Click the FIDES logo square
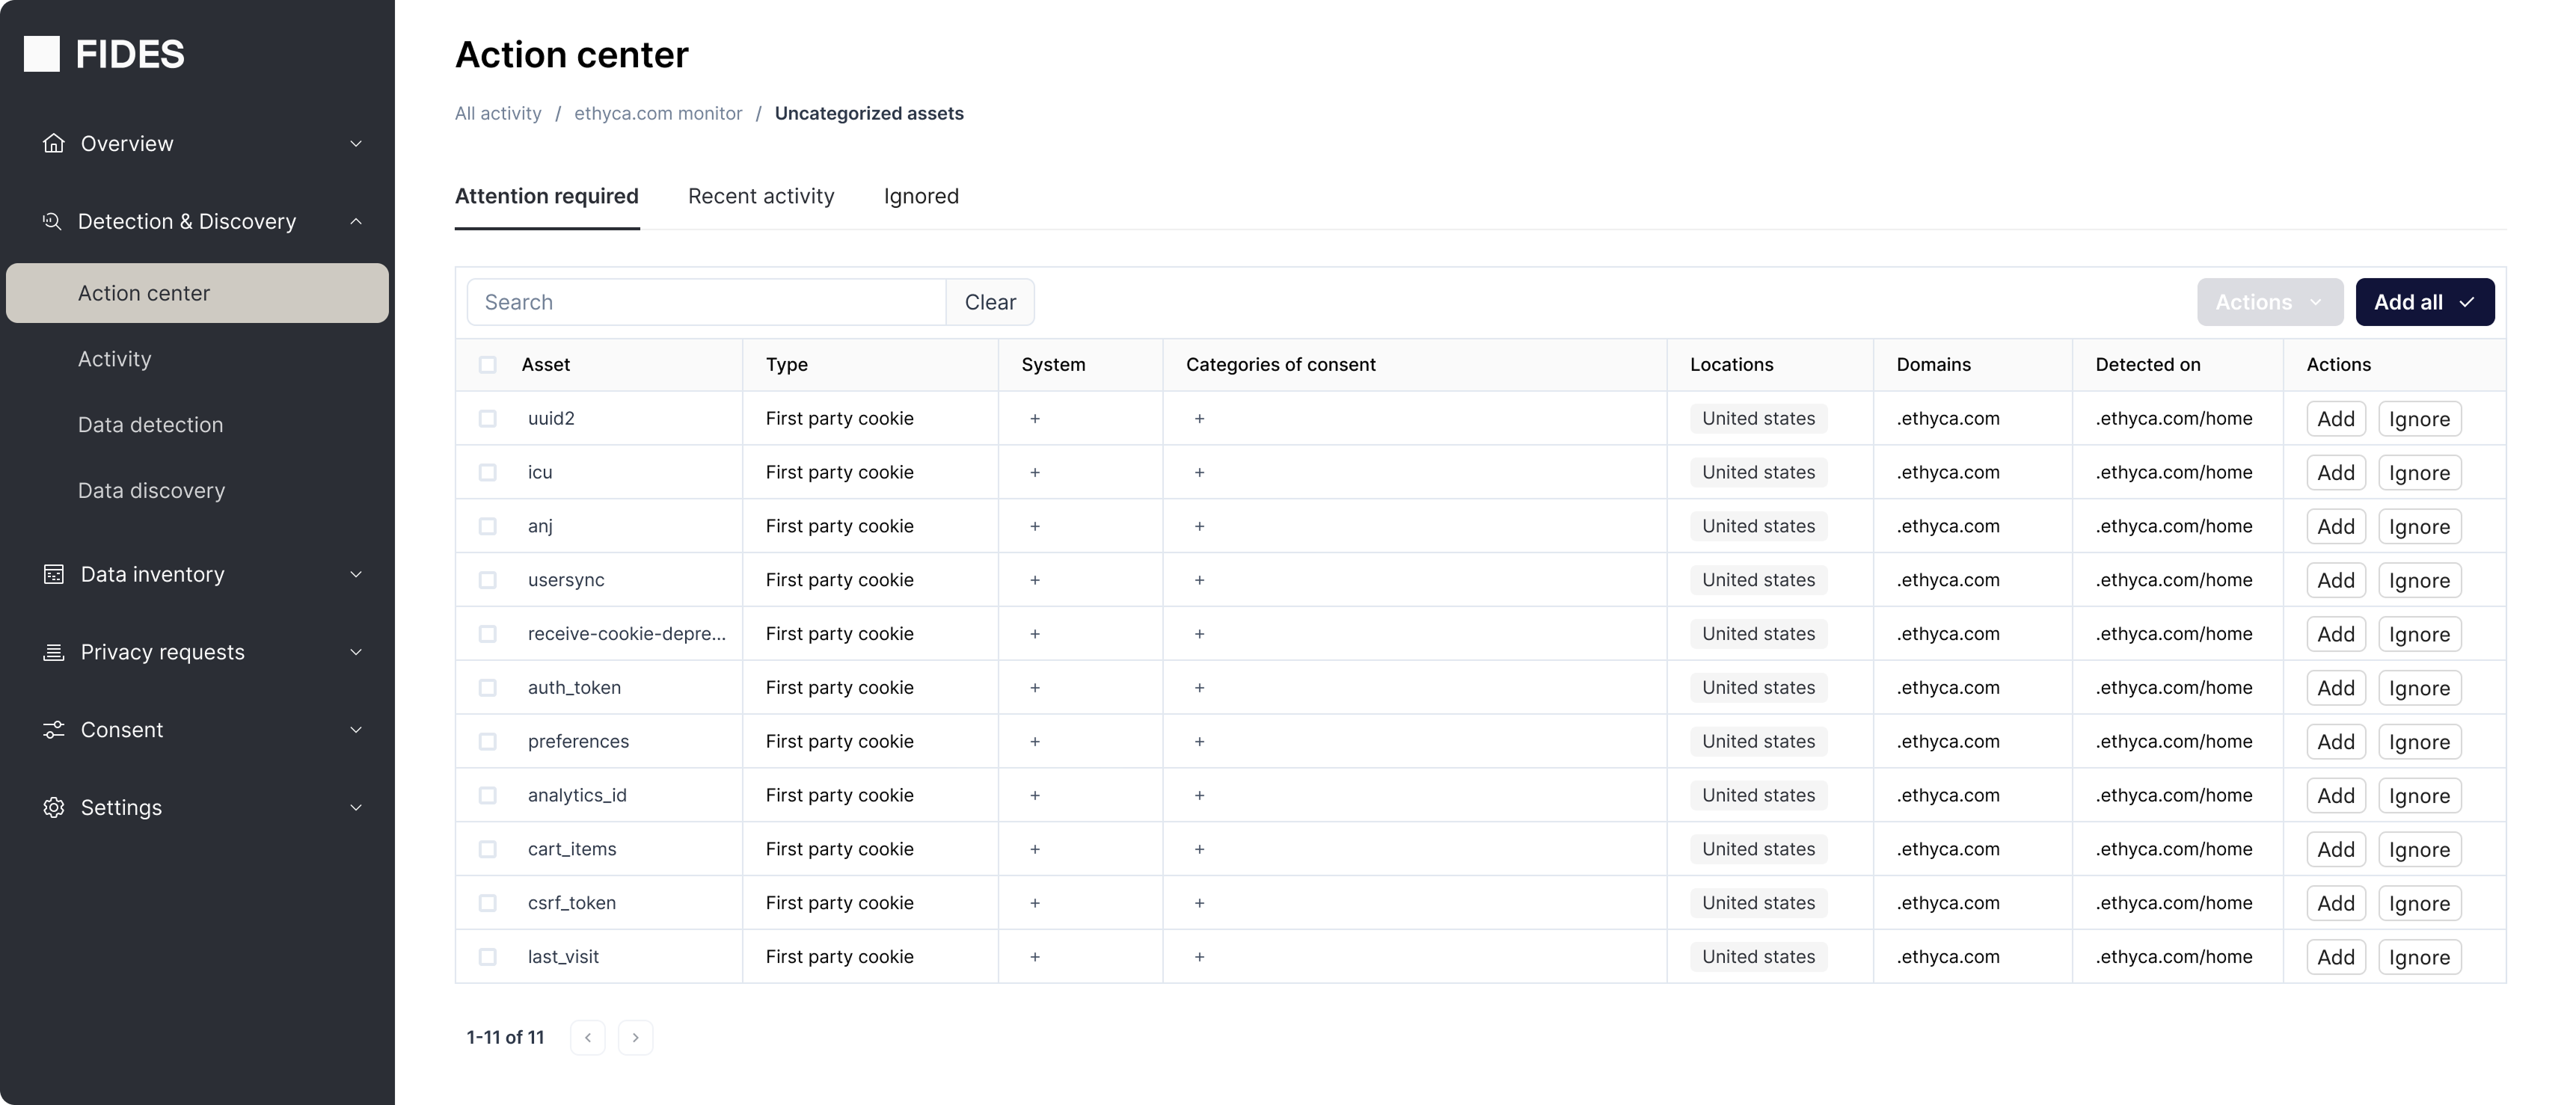2576x1105 pixels. pos(42,54)
